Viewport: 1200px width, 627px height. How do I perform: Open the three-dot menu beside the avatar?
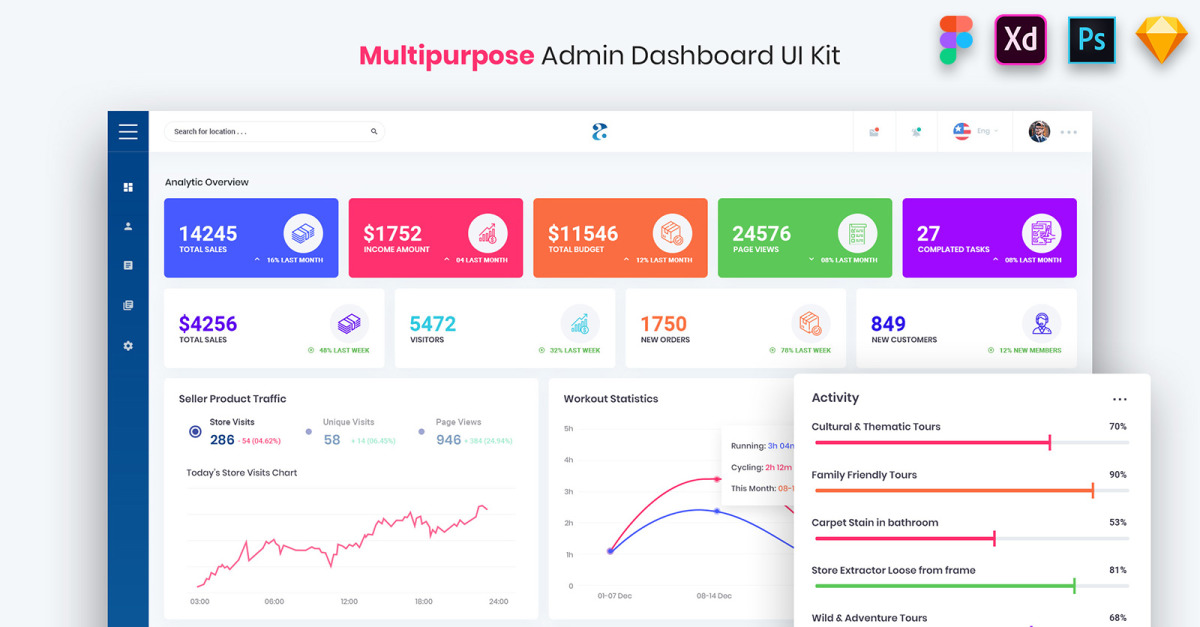[x=1069, y=132]
